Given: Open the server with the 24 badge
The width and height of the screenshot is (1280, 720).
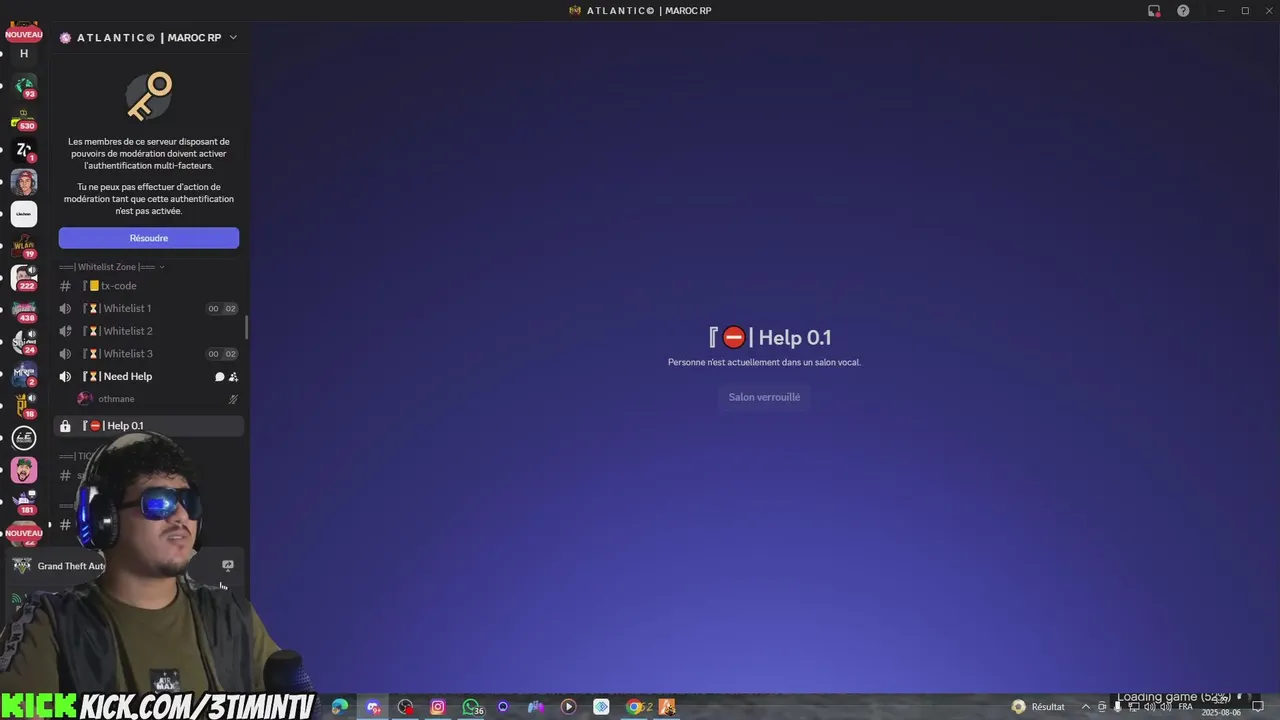Looking at the screenshot, I should pyautogui.click(x=24, y=342).
